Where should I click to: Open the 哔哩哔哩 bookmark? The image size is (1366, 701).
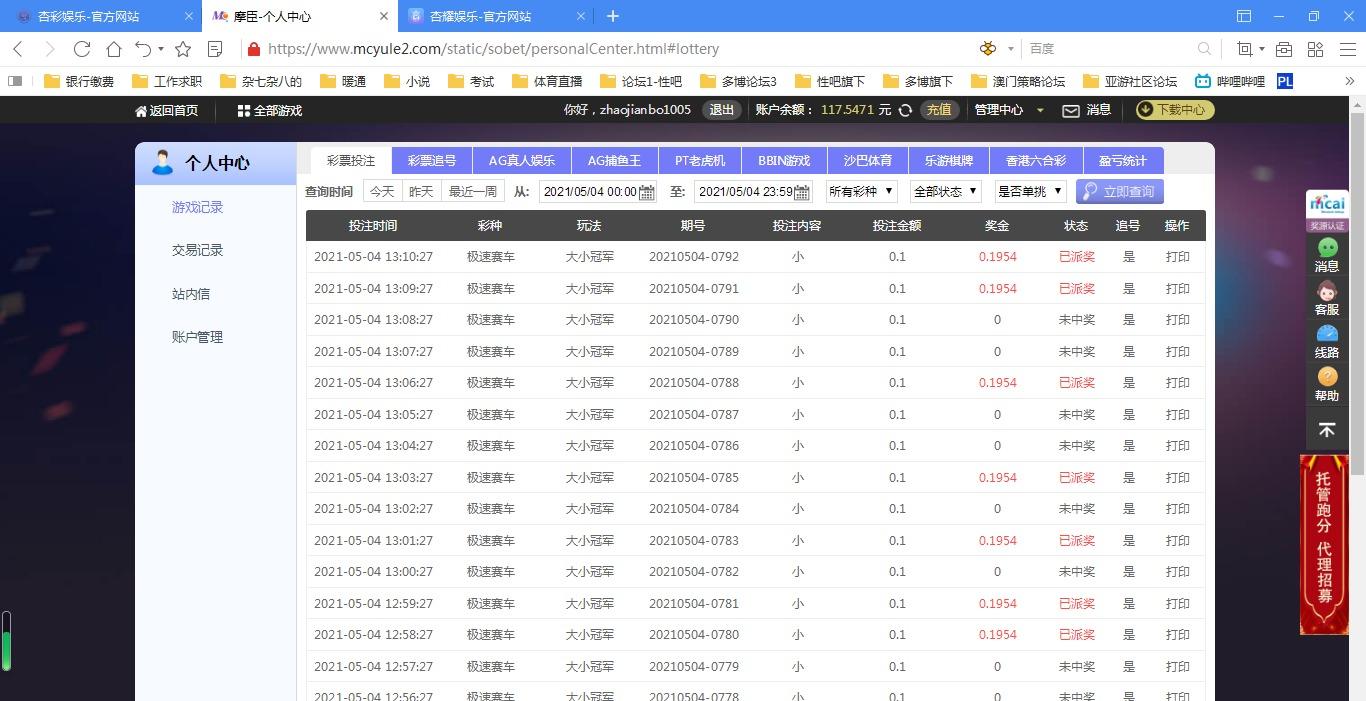pos(1229,81)
